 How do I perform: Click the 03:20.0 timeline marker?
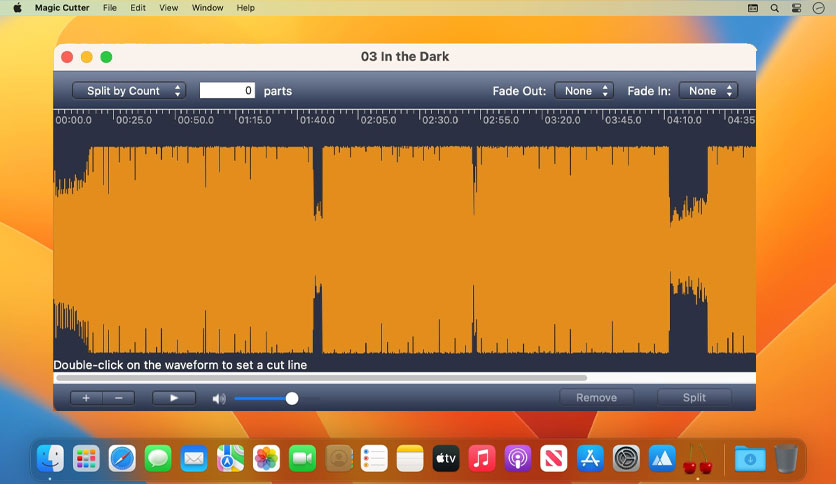(562, 120)
